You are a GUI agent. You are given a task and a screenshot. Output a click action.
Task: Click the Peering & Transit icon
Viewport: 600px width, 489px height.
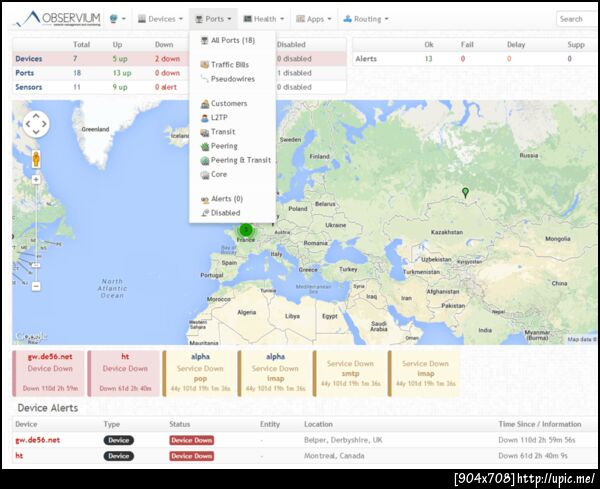pyautogui.click(x=205, y=160)
